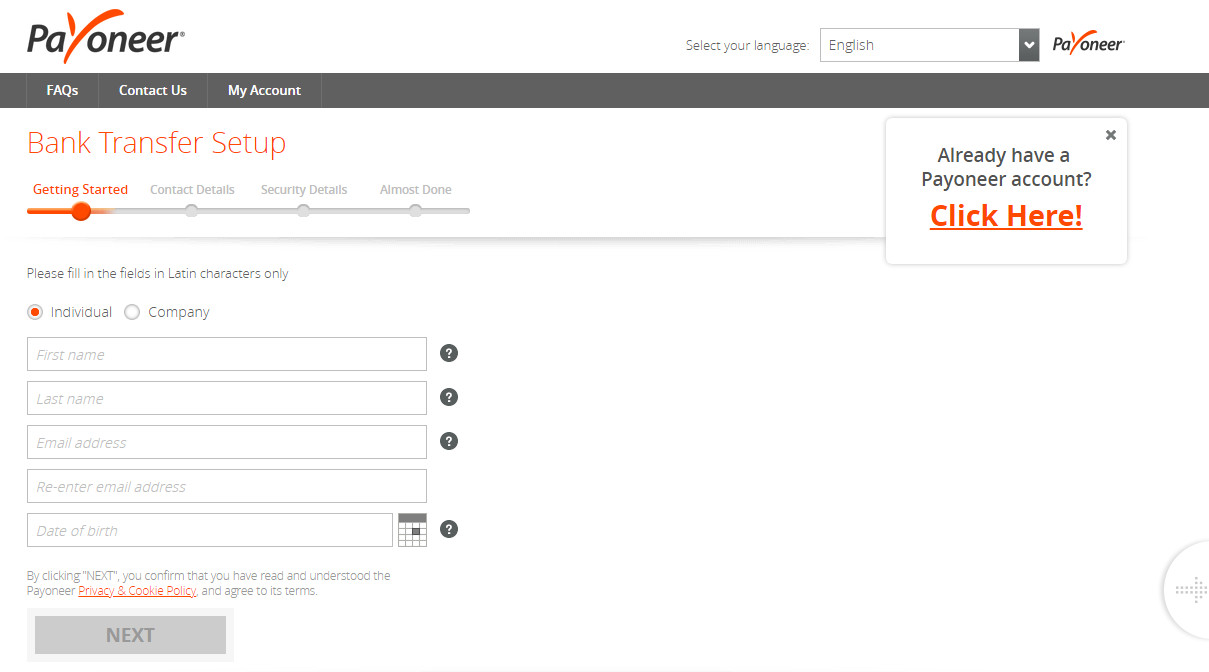Click the small Payoneer logo beside language selector
Image resolution: width=1209 pixels, height=672 pixels.
coord(1088,45)
